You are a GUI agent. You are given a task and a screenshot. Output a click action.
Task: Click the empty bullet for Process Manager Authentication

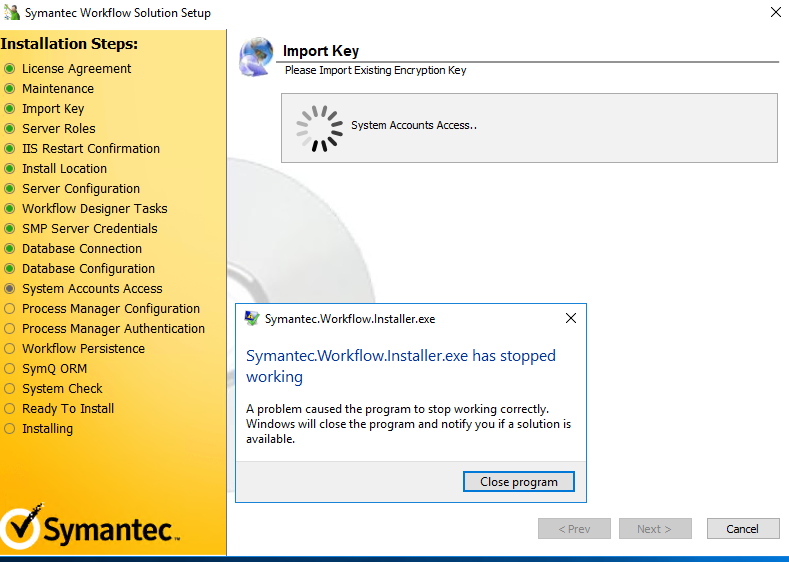coord(10,329)
